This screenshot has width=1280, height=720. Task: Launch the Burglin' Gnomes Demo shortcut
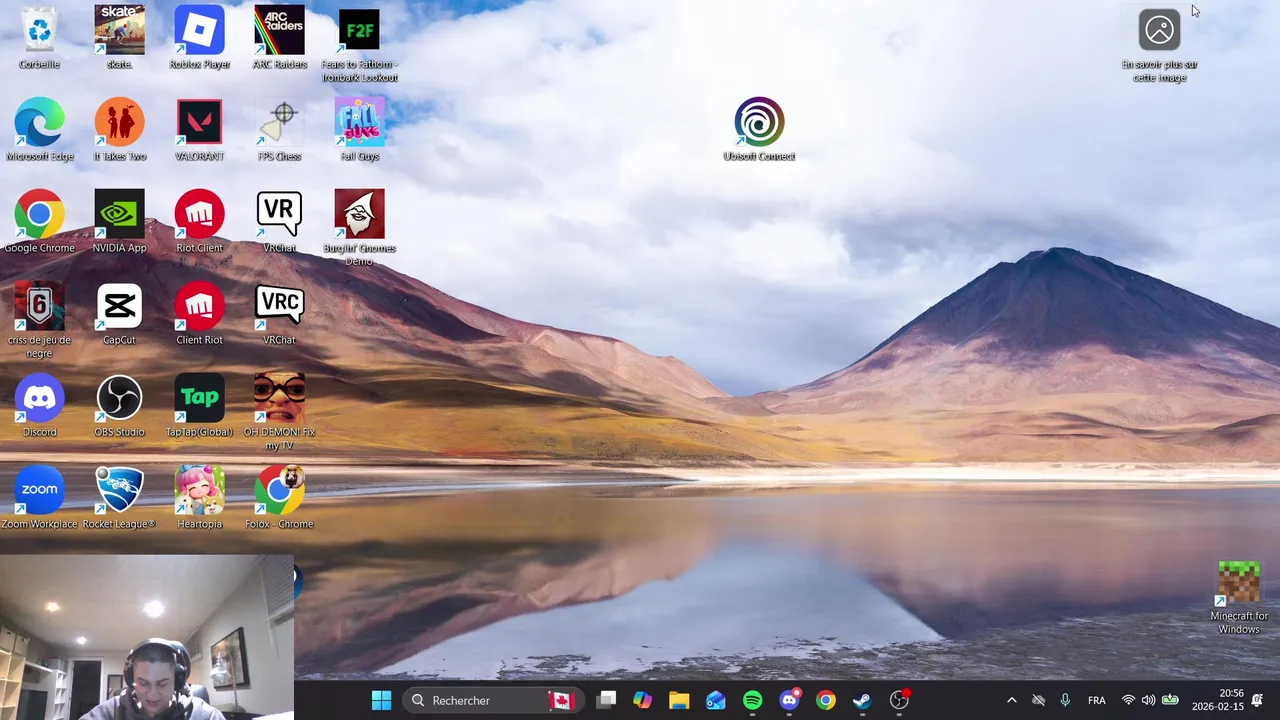click(359, 229)
